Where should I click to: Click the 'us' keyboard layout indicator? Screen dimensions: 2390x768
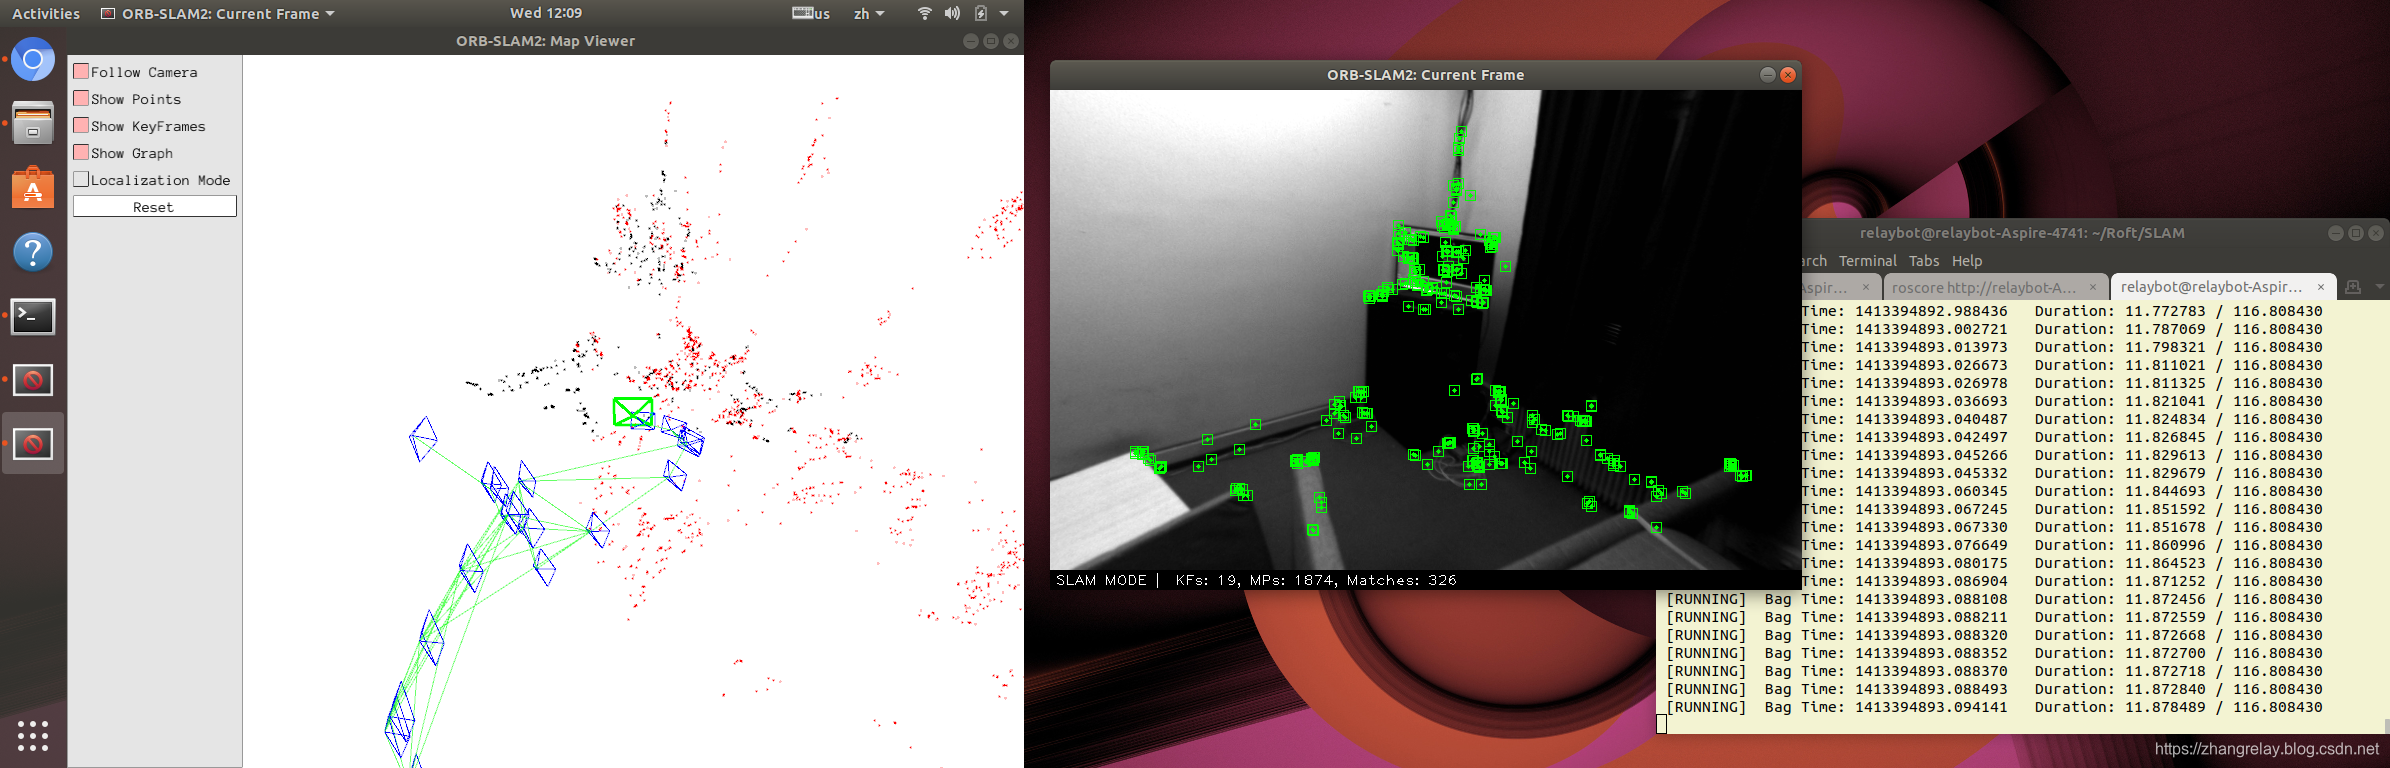pyautogui.click(x=811, y=13)
